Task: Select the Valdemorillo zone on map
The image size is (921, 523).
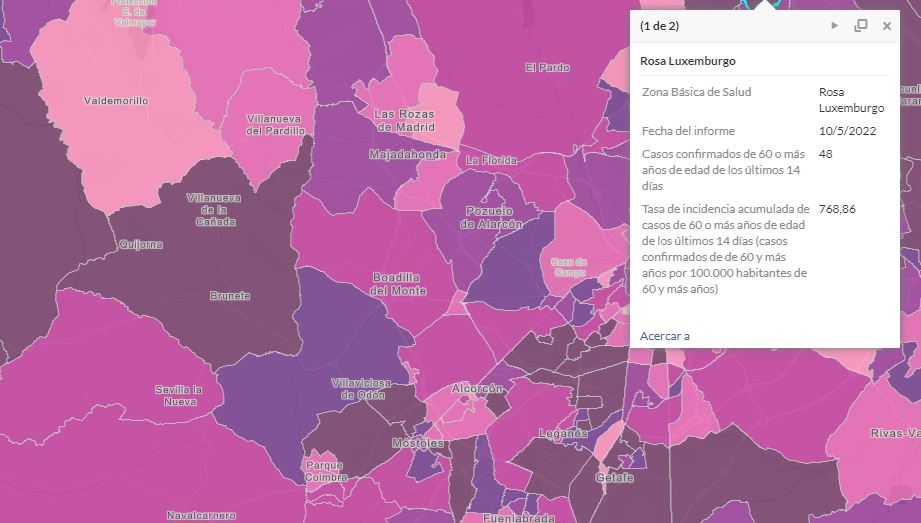Action: click(x=116, y=101)
